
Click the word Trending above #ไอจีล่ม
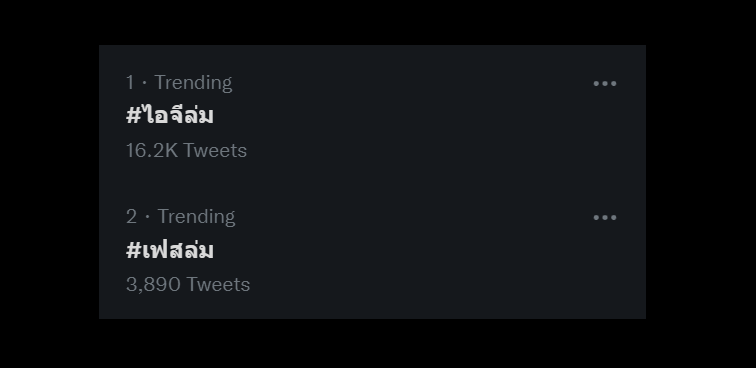point(193,83)
